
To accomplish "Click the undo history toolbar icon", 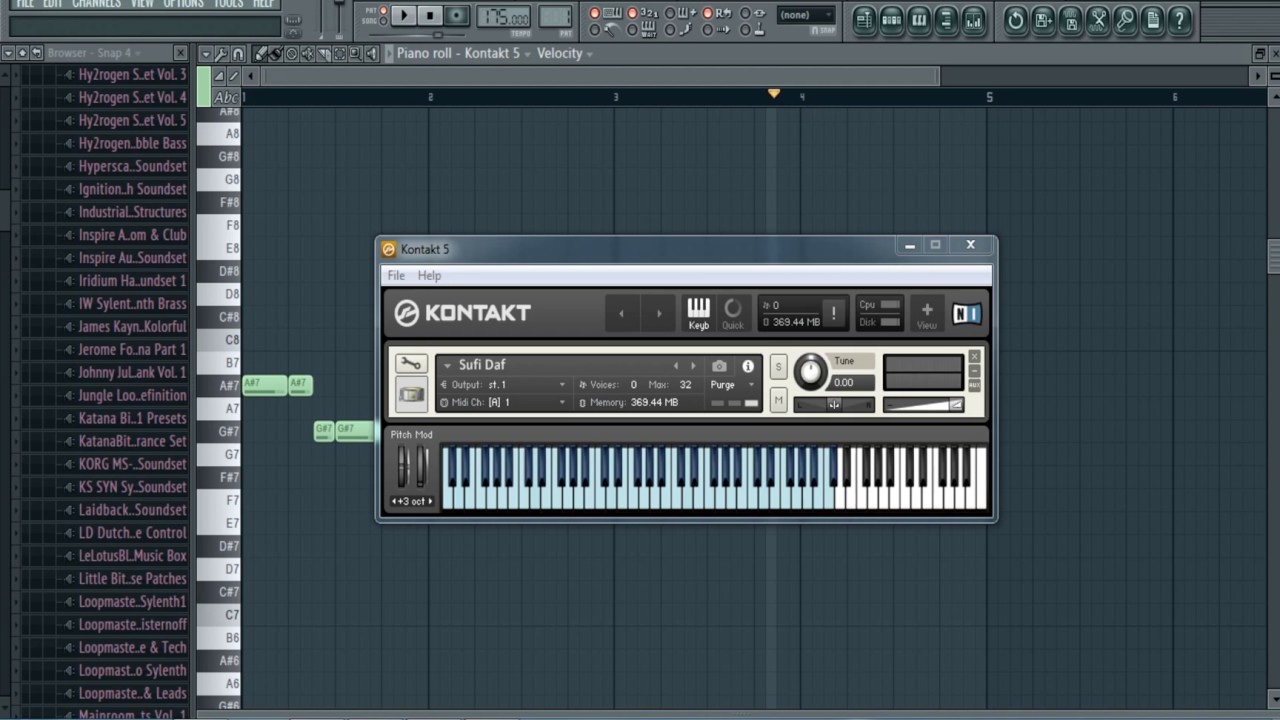I will coord(1016,20).
